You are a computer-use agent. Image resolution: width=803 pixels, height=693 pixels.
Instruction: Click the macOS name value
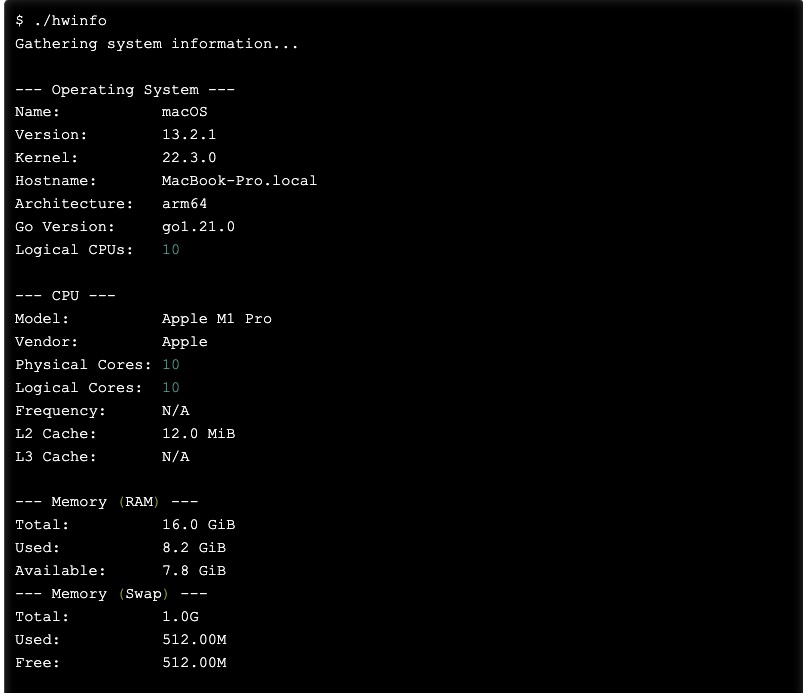[184, 112]
